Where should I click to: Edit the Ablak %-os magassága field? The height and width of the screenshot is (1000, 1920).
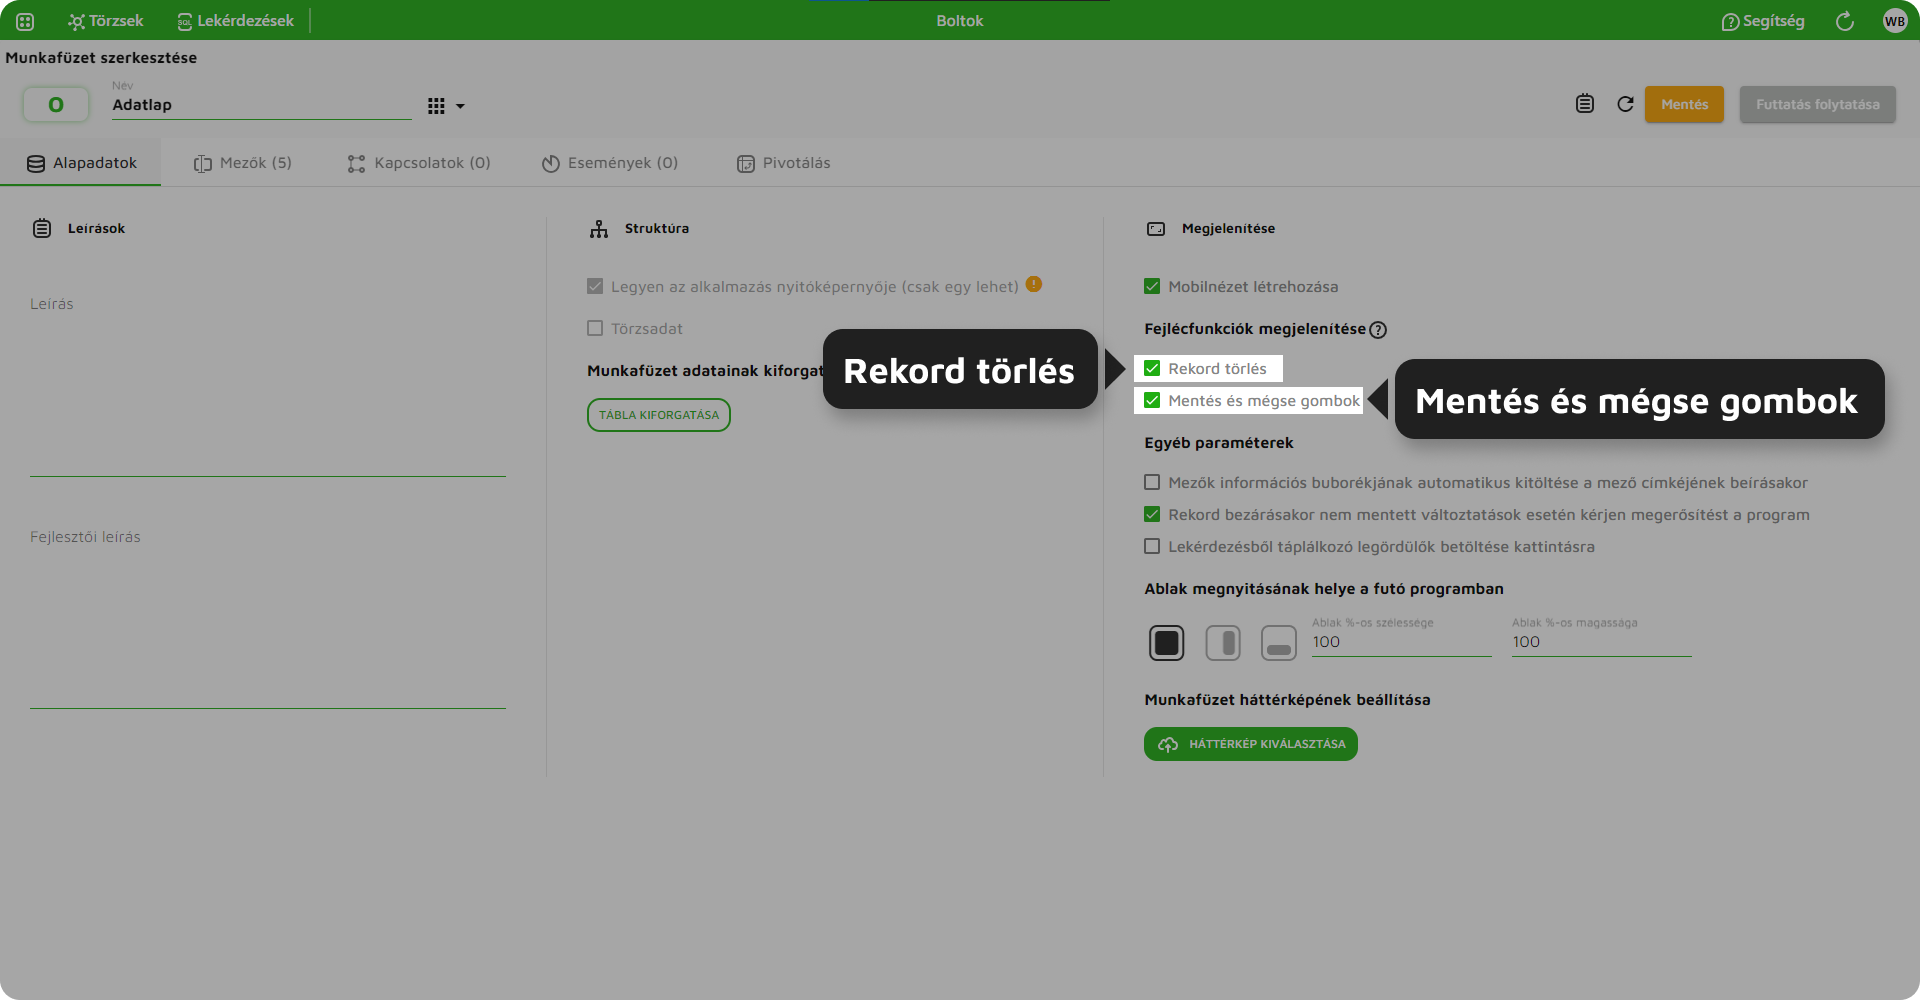(x=1602, y=642)
